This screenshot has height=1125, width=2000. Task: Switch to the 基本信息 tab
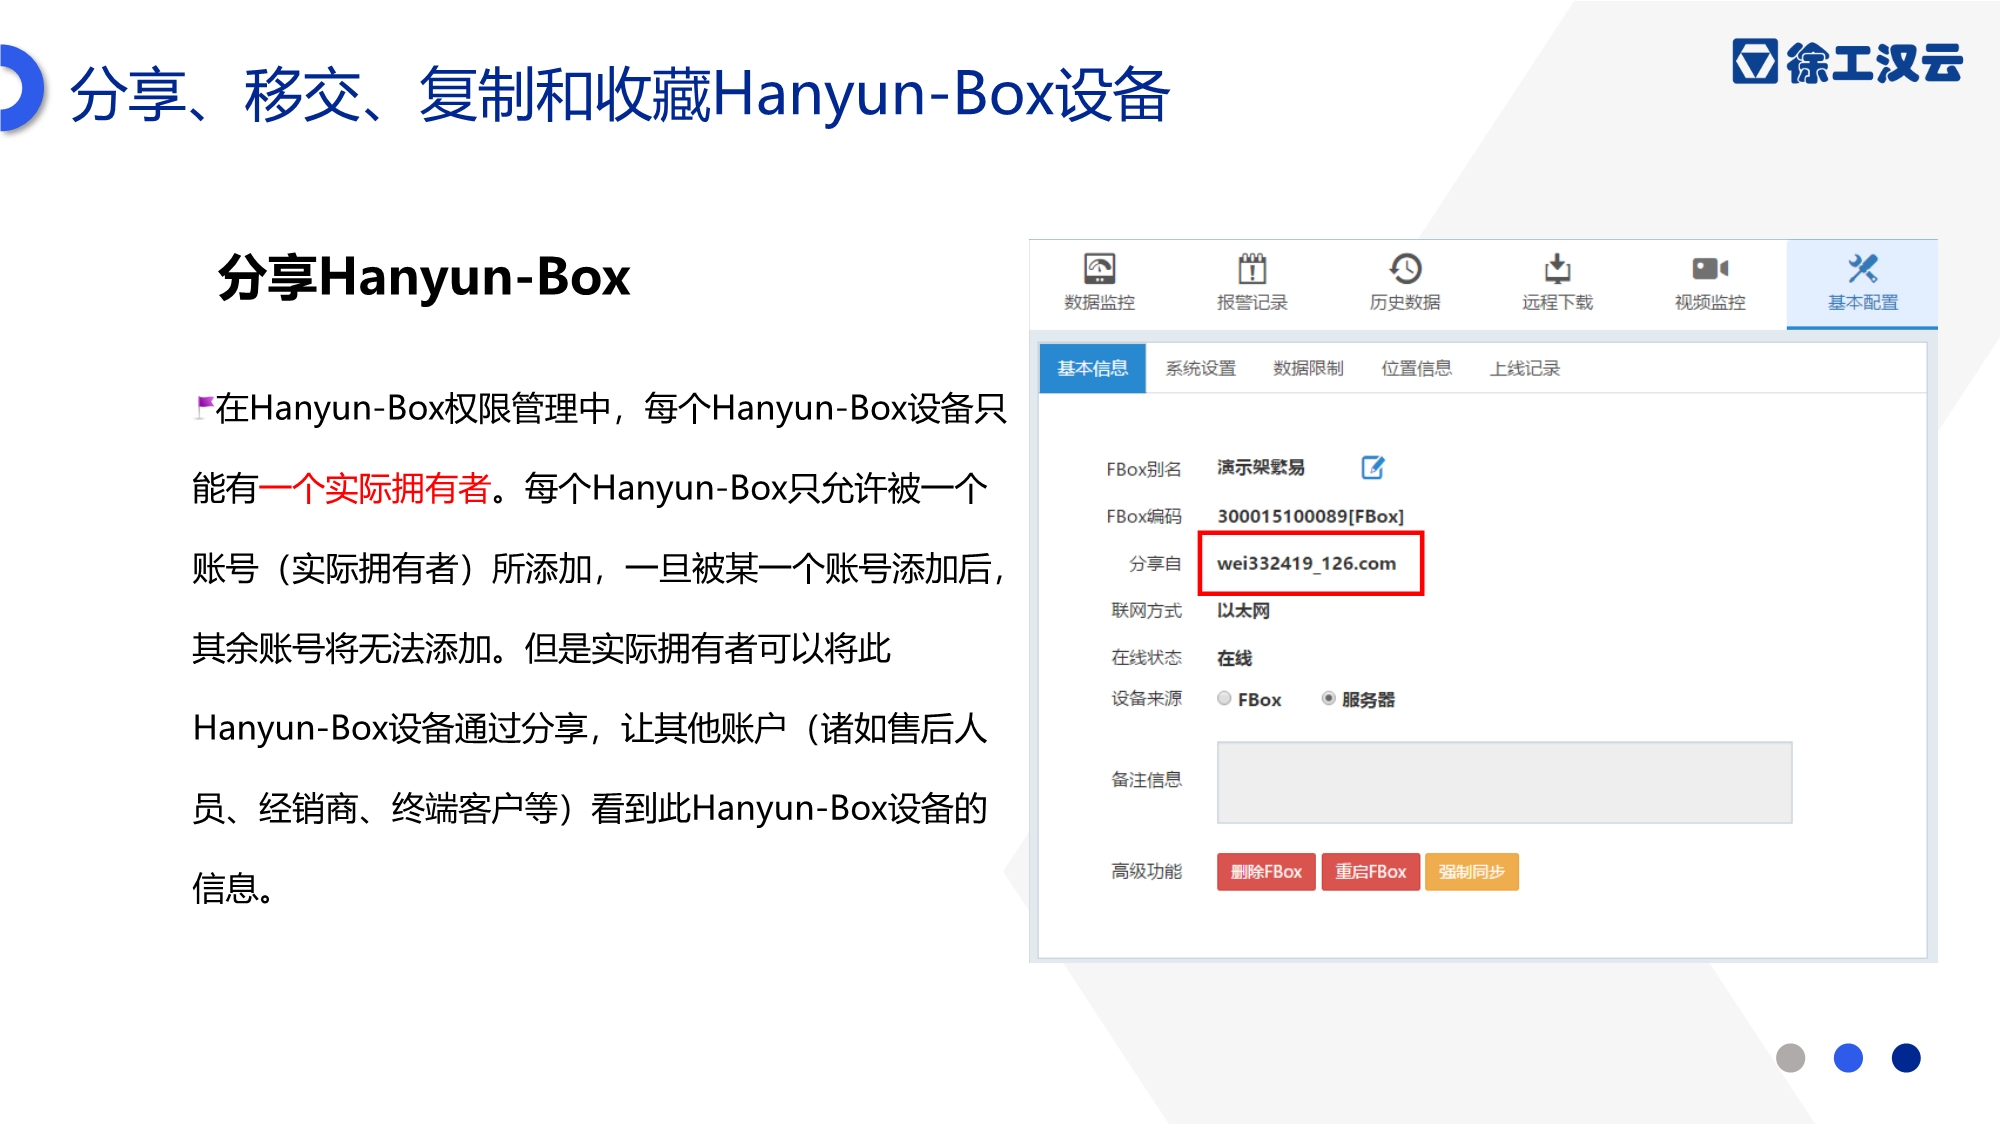(x=1092, y=368)
